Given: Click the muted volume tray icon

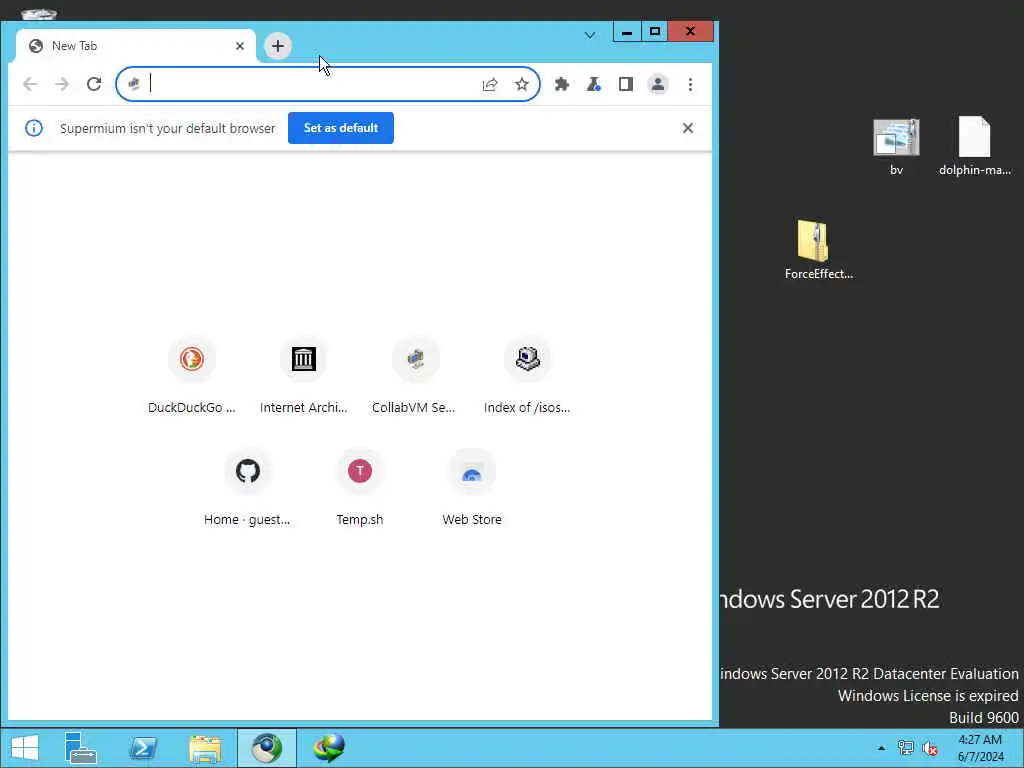Looking at the screenshot, I should tap(930, 748).
